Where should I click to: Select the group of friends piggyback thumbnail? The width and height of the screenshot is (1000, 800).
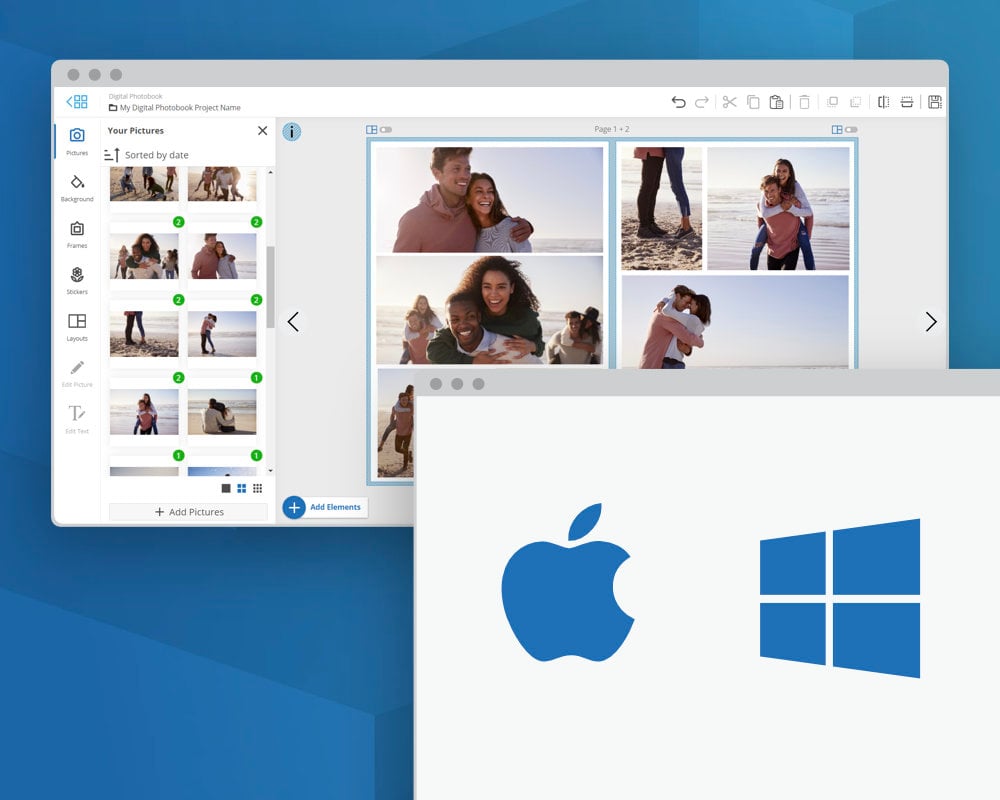coord(144,256)
